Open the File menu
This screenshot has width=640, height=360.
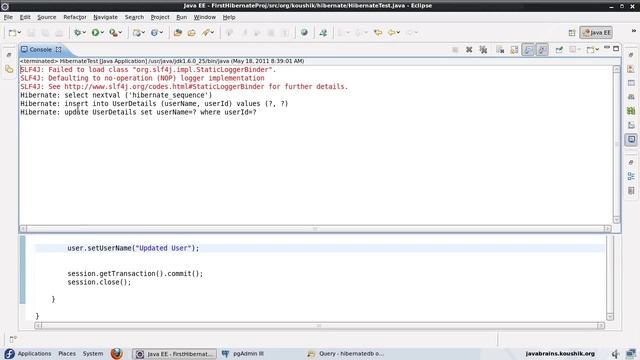click(8, 17)
